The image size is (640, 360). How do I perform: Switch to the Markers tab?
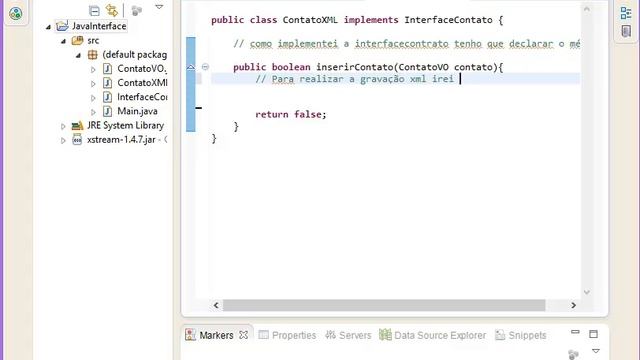(x=216, y=335)
